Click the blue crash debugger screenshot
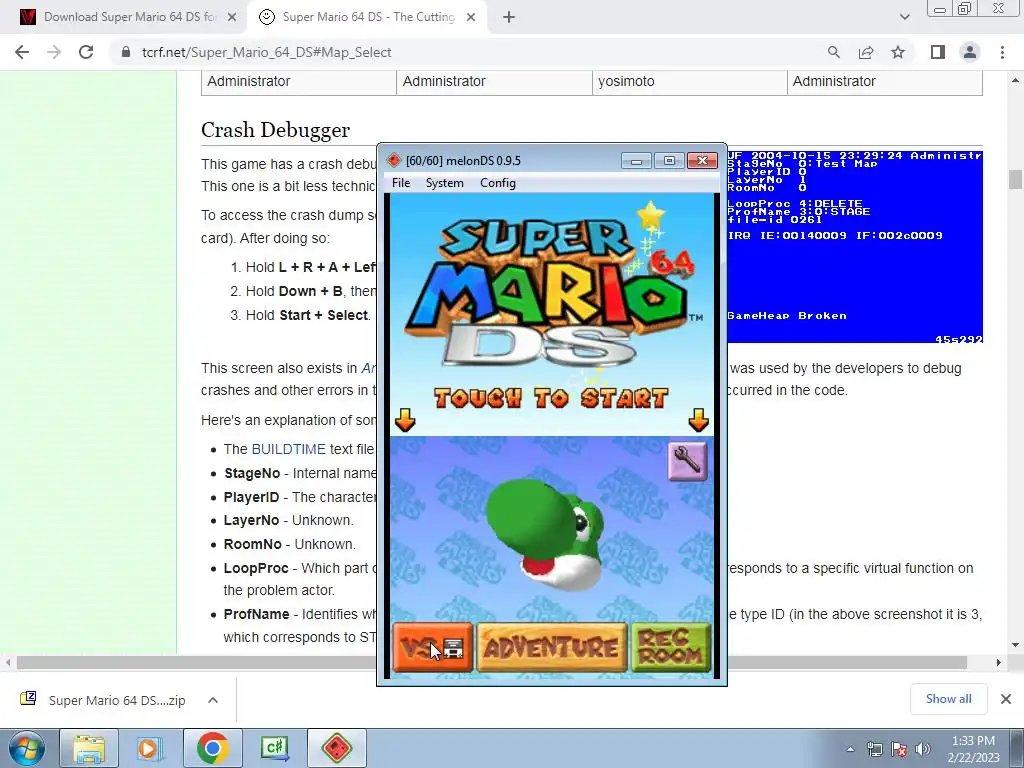The height and width of the screenshot is (768, 1024). point(855,247)
